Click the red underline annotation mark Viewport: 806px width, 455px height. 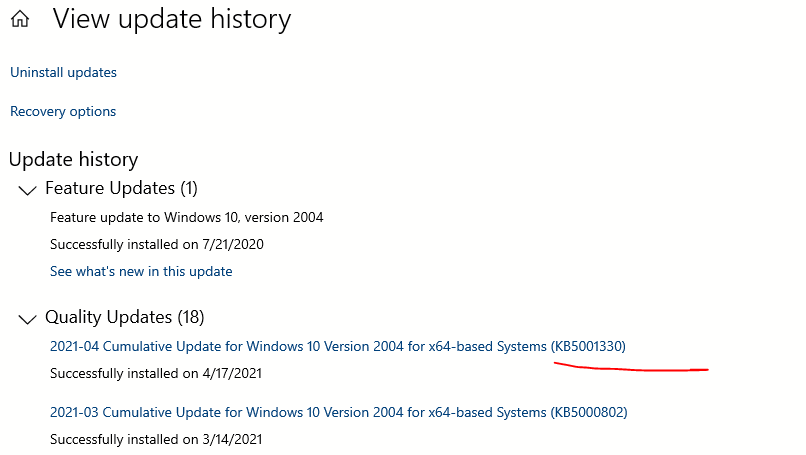click(631, 367)
